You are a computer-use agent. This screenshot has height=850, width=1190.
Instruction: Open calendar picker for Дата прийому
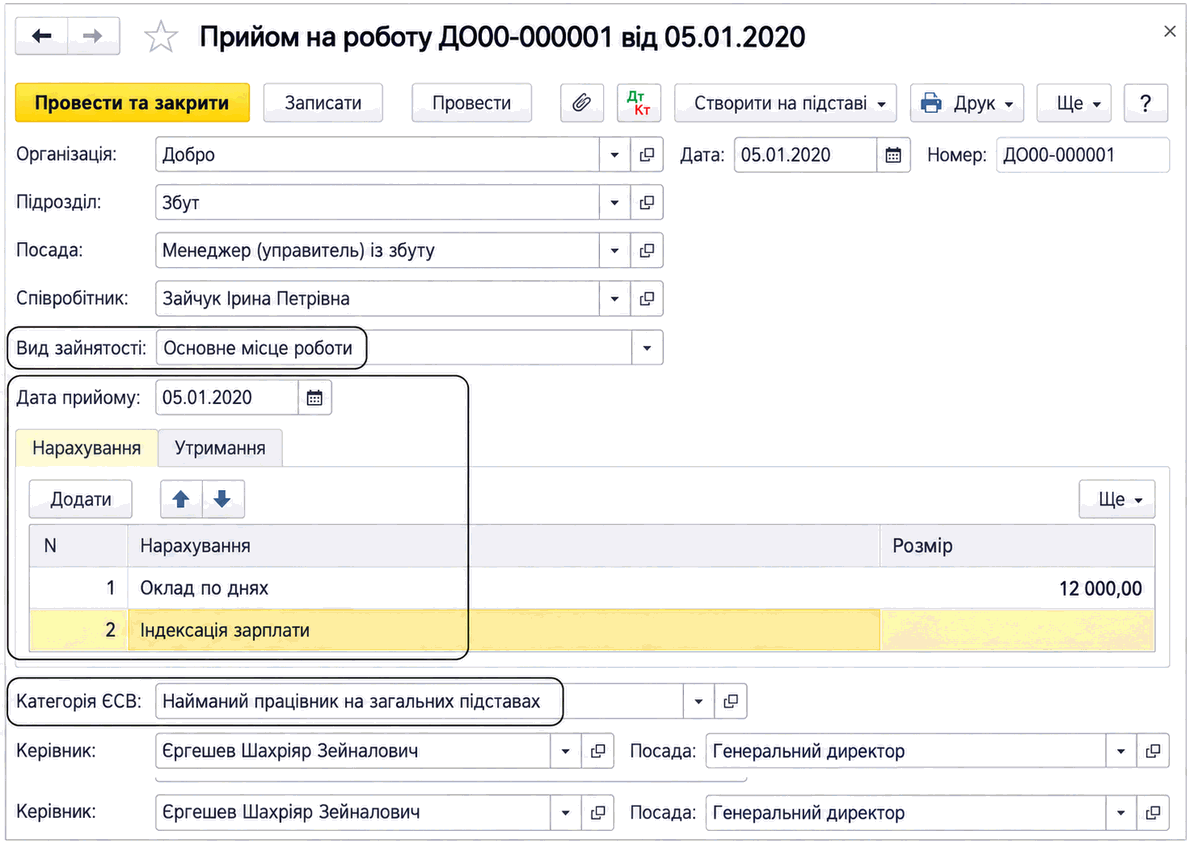coord(314,398)
